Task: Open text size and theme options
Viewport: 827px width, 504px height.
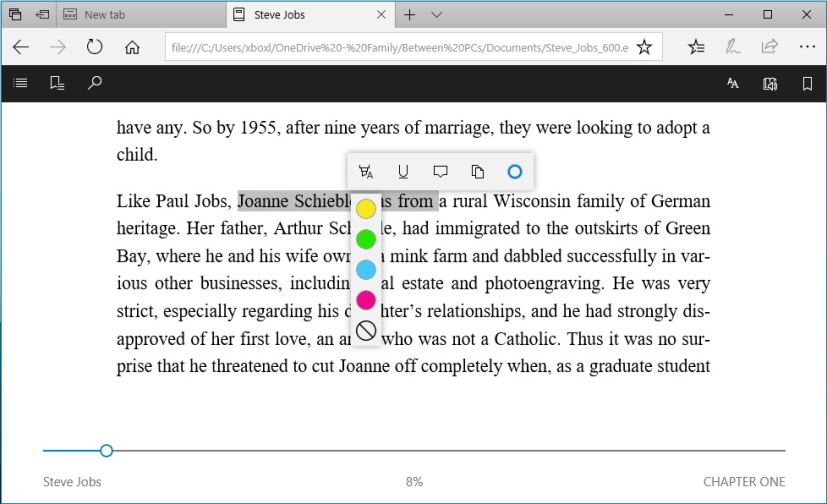Action: [733, 83]
